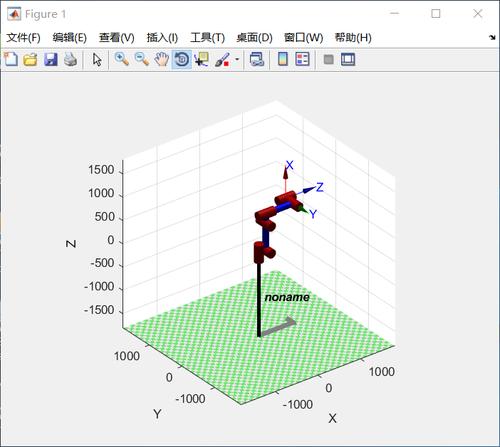The height and width of the screenshot is (447, 500).
Task: Print the figure using the printer icon
Action: (x=71, y=60)
